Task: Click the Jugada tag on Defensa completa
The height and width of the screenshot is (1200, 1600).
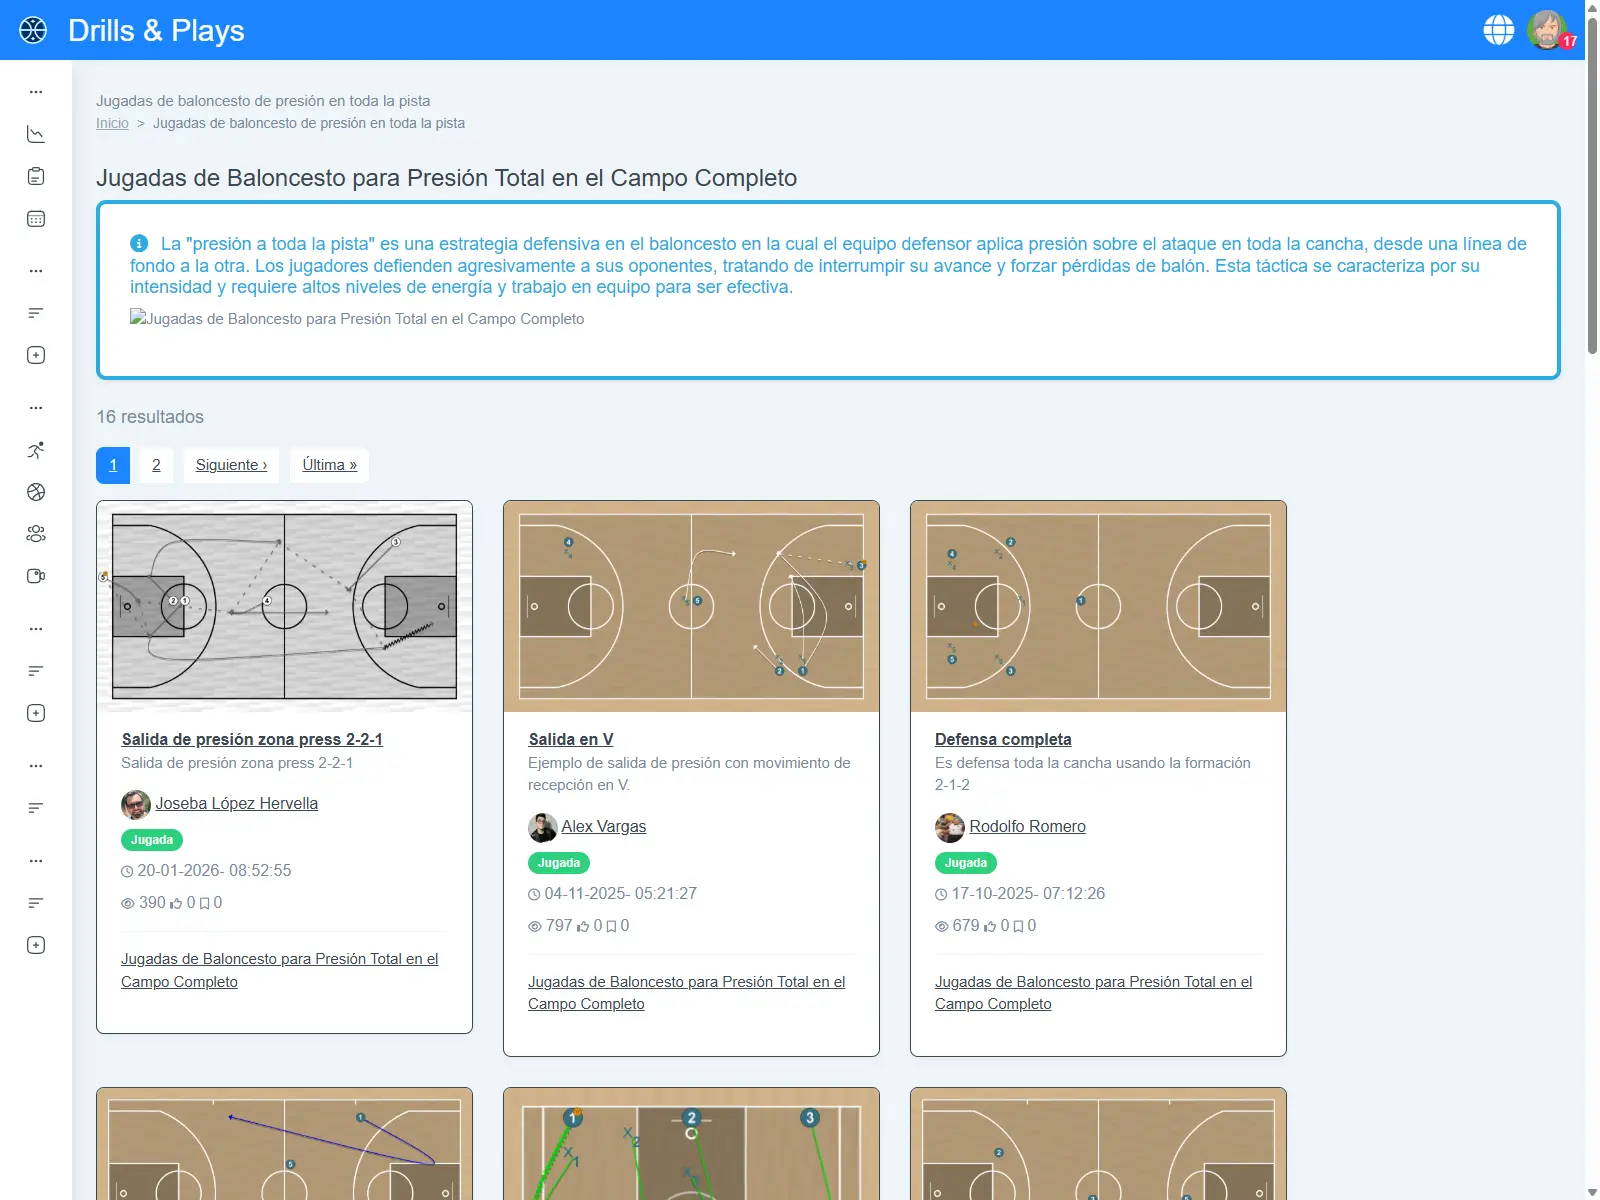Action: (x=965, y=862)
